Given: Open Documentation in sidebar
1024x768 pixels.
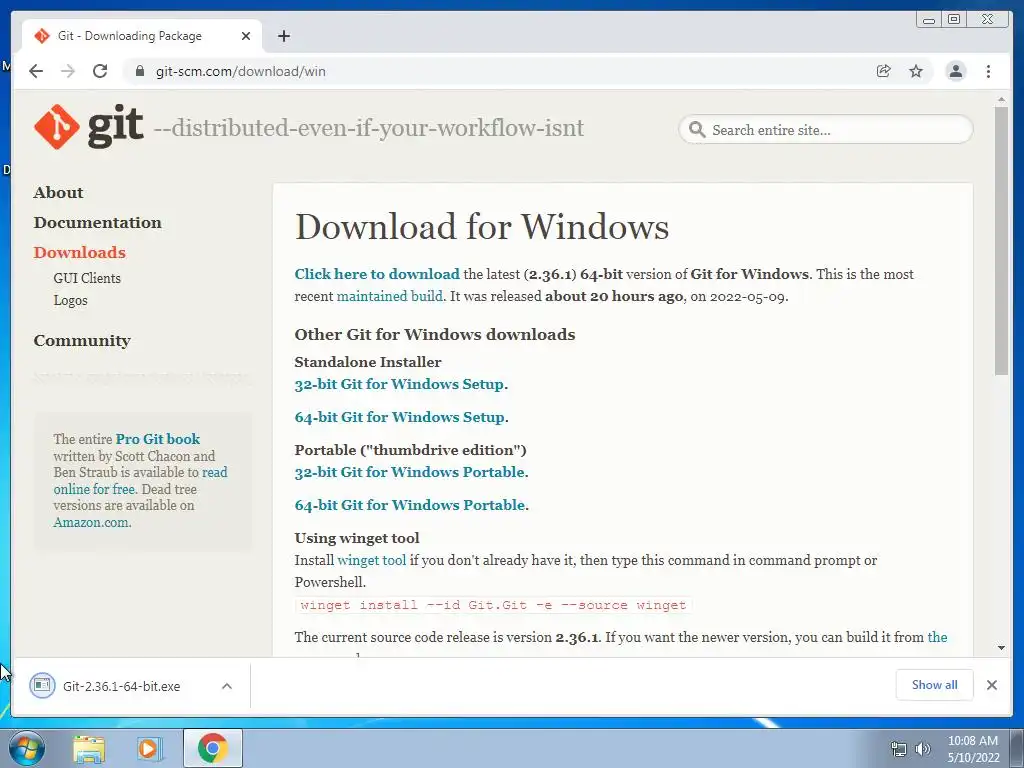Looking at the screenshot, I should pyautogui.click(x=97, y=223).
